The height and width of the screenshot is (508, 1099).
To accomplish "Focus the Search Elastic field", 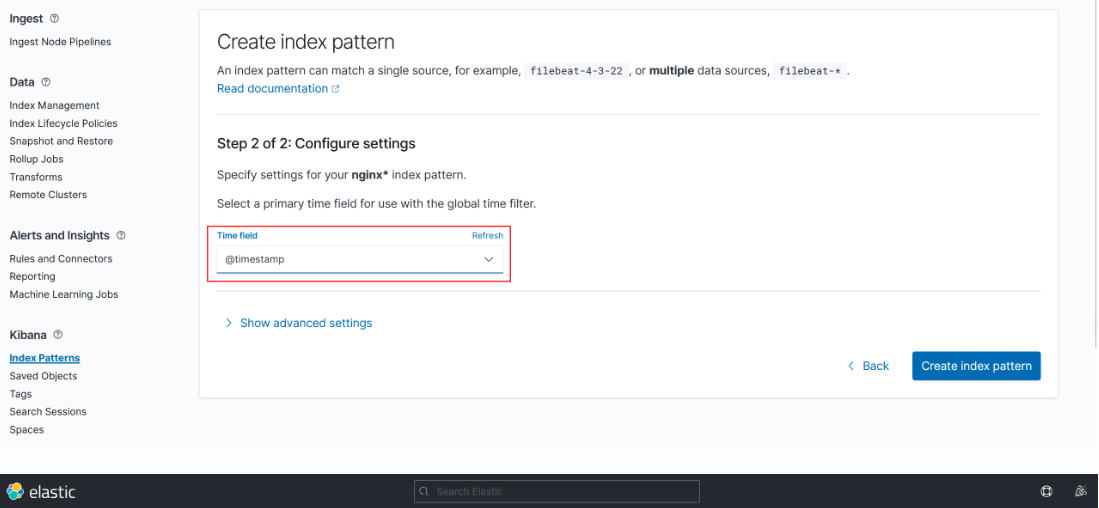I will tap(557, 491).
